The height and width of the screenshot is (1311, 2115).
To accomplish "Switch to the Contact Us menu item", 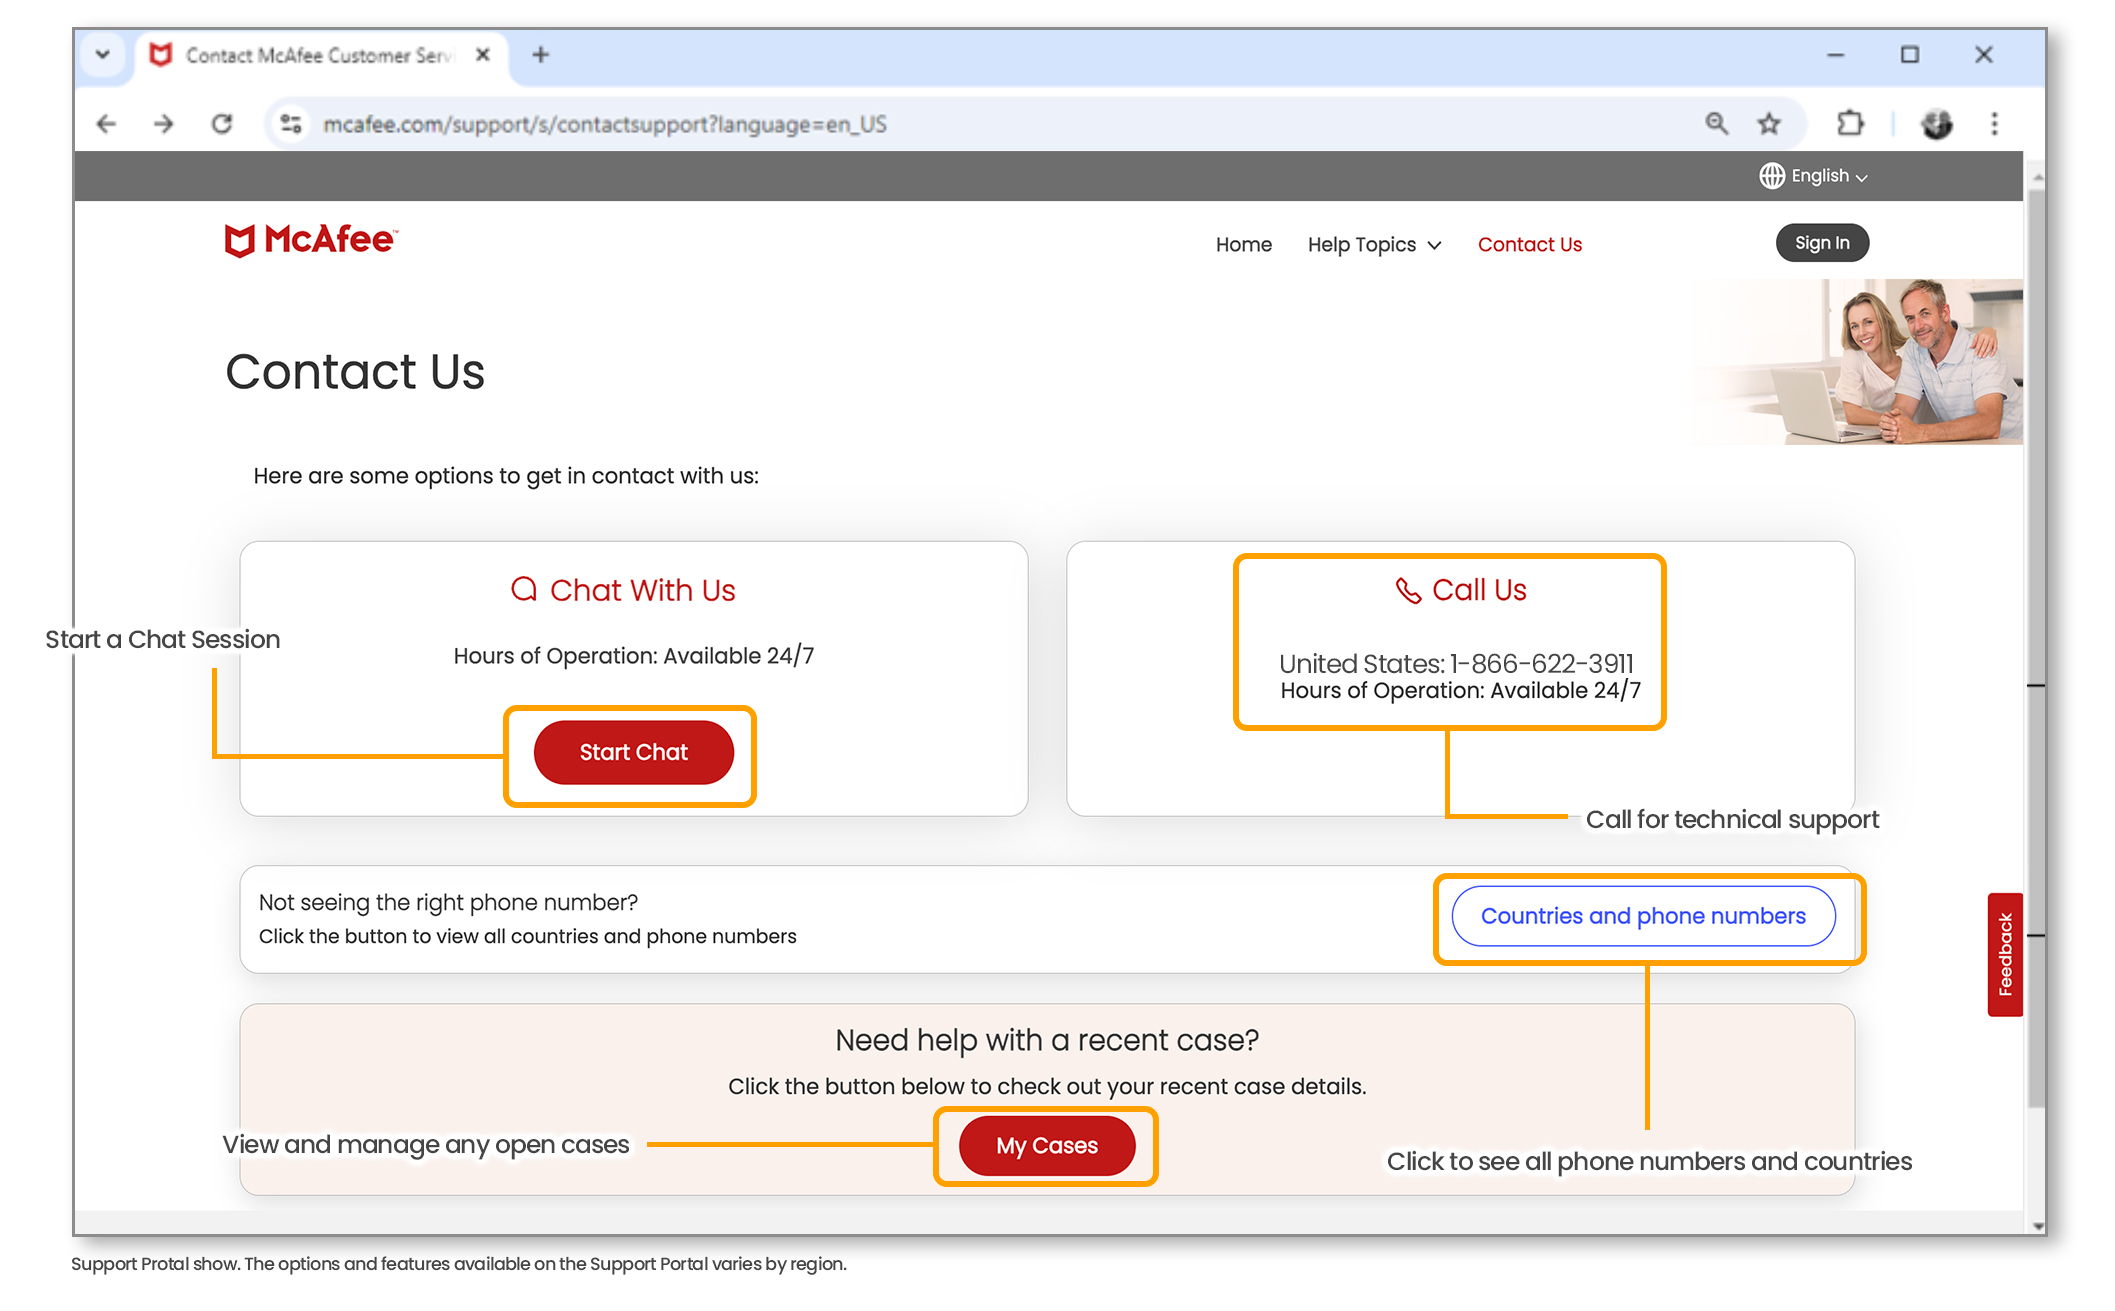I will coord(1529,244).
